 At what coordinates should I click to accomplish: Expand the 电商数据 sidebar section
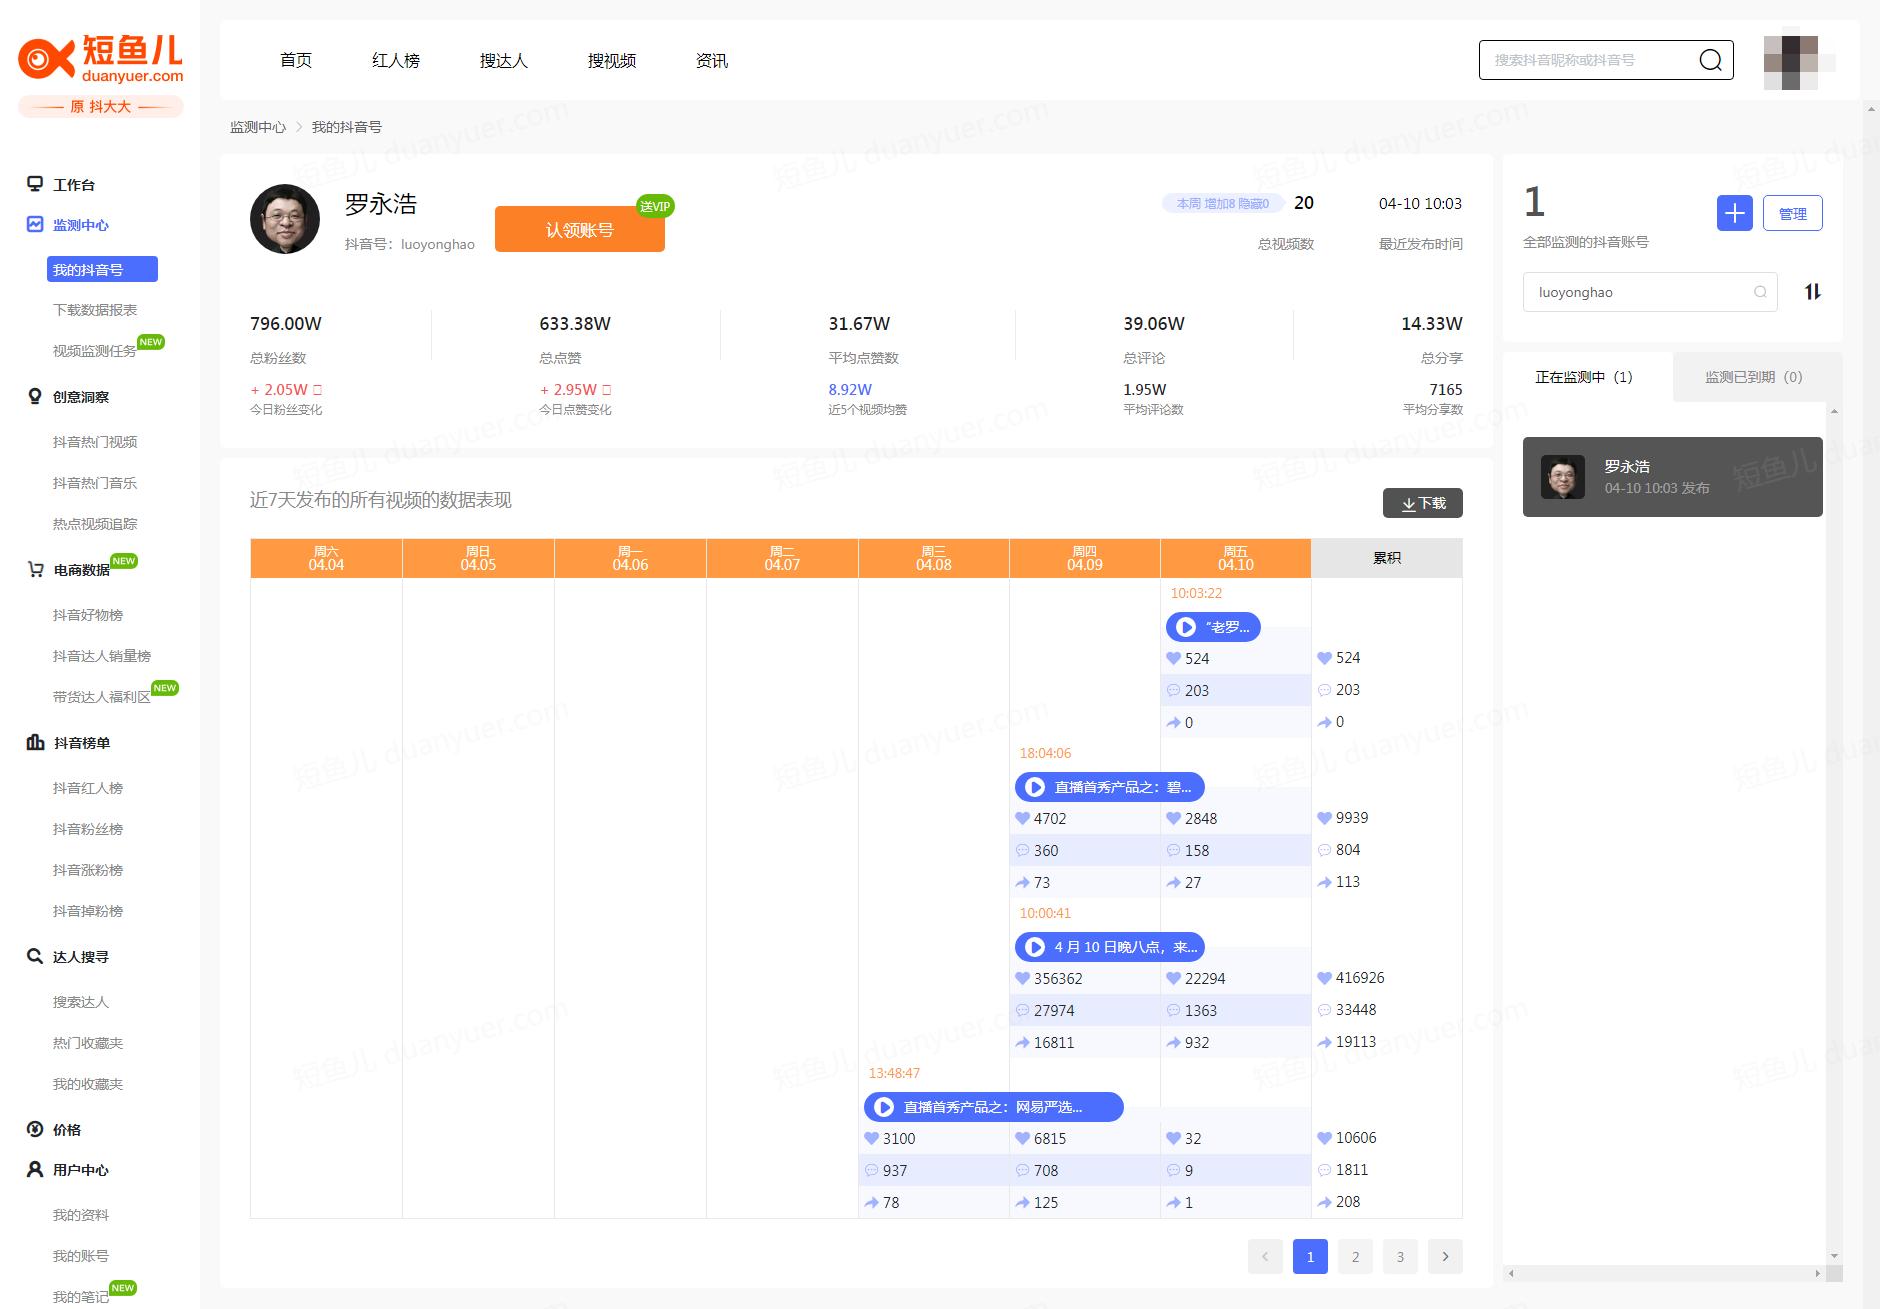[81, 570]
